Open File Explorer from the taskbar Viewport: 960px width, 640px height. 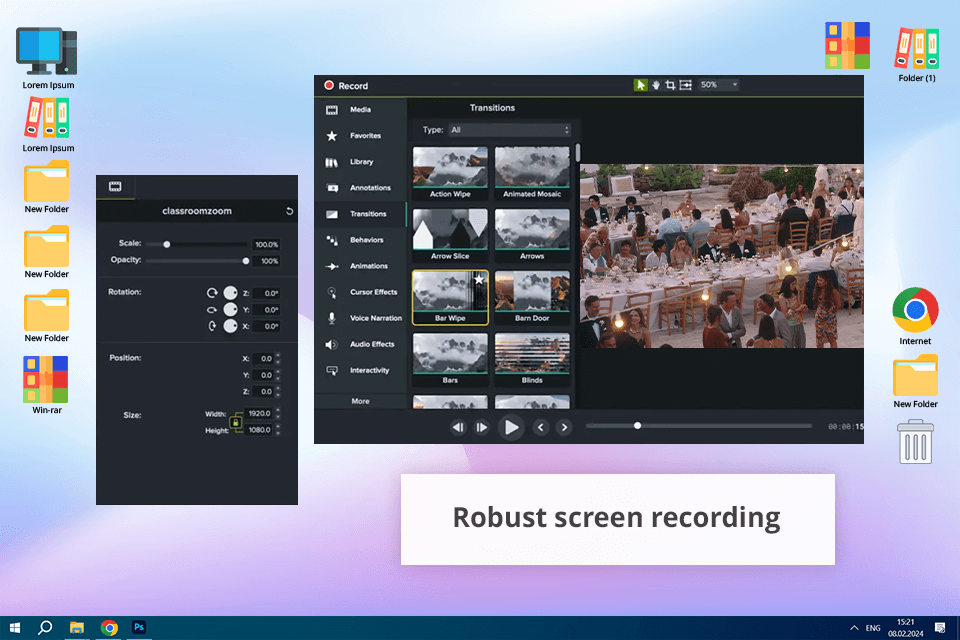click(77, 627)
